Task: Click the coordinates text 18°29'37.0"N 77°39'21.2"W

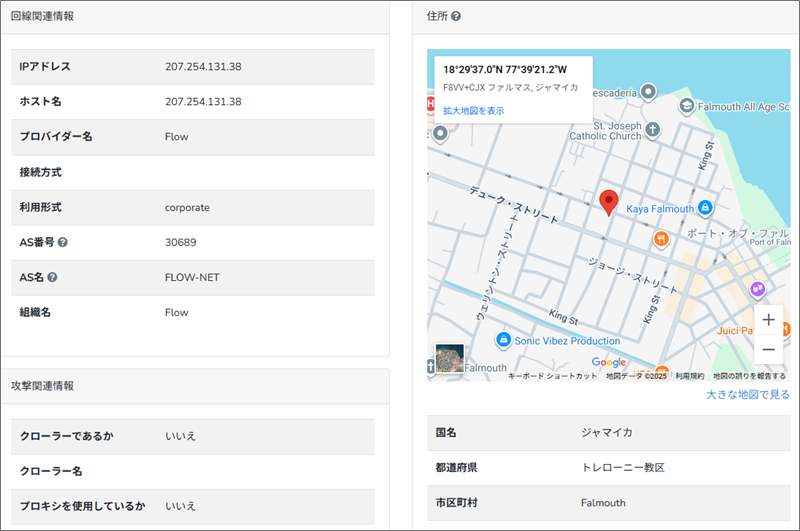Action: click(x=505, y=70)
